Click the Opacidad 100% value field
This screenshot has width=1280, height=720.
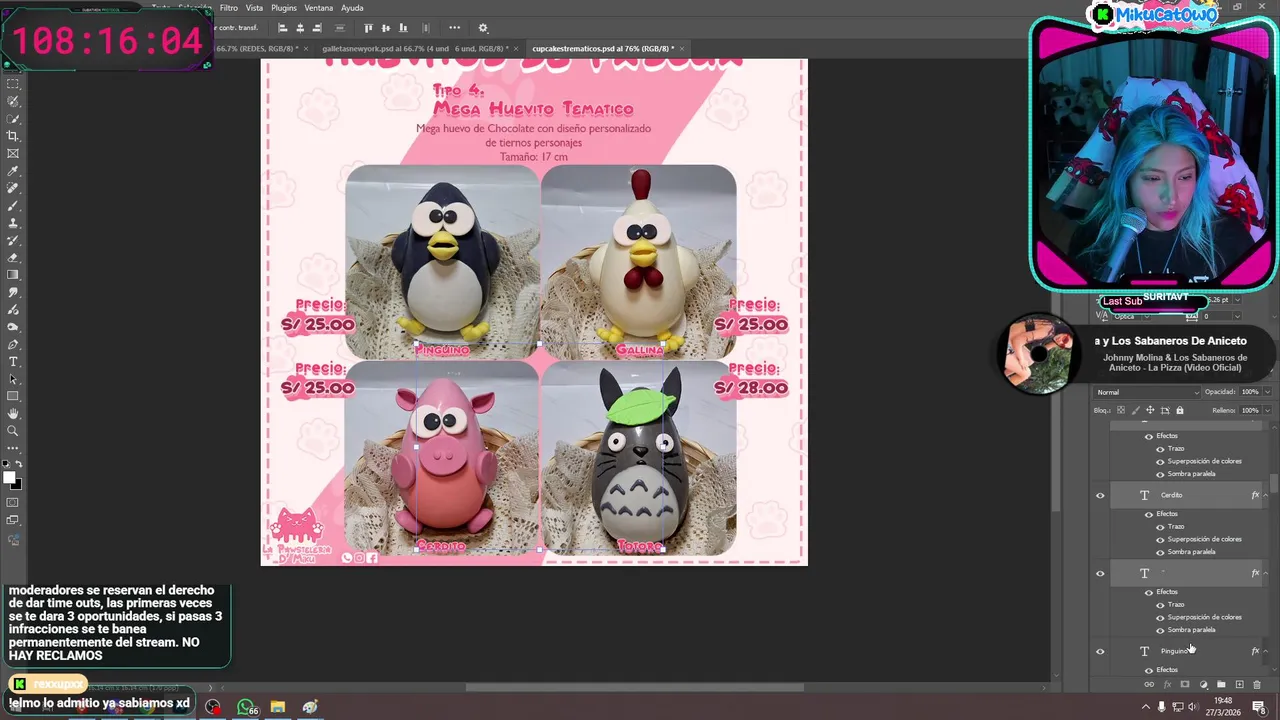pyautogui.click(x=1250, y=392)
